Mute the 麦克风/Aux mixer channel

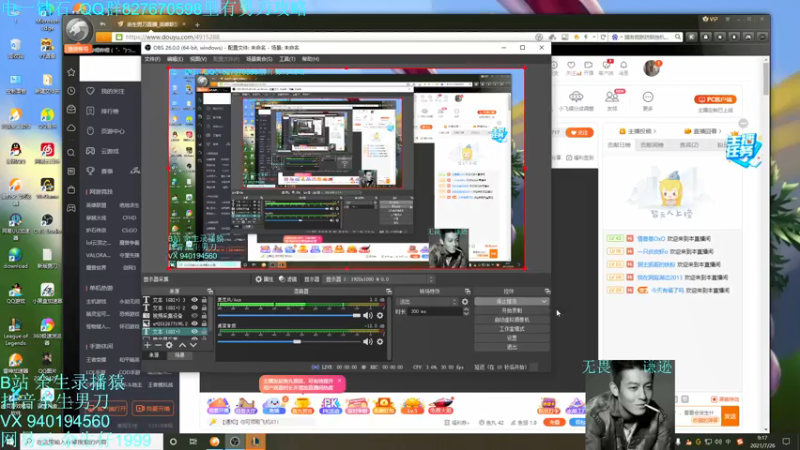[x=368, y=315]
